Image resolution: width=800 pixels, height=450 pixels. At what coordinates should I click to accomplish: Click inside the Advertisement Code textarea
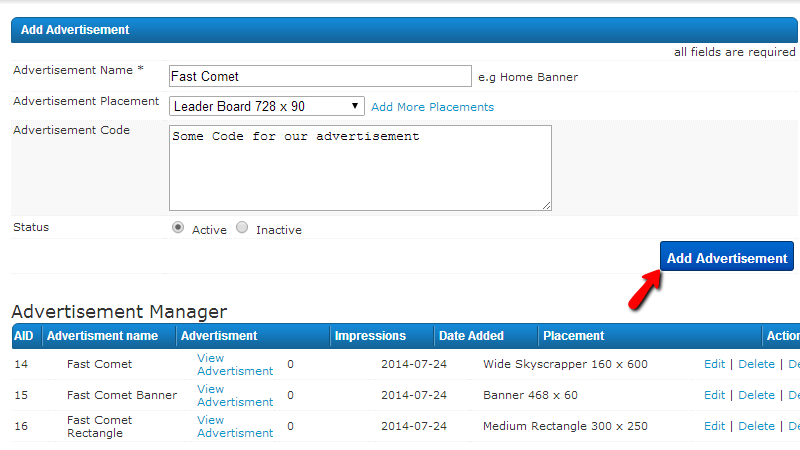coord(360,167)
